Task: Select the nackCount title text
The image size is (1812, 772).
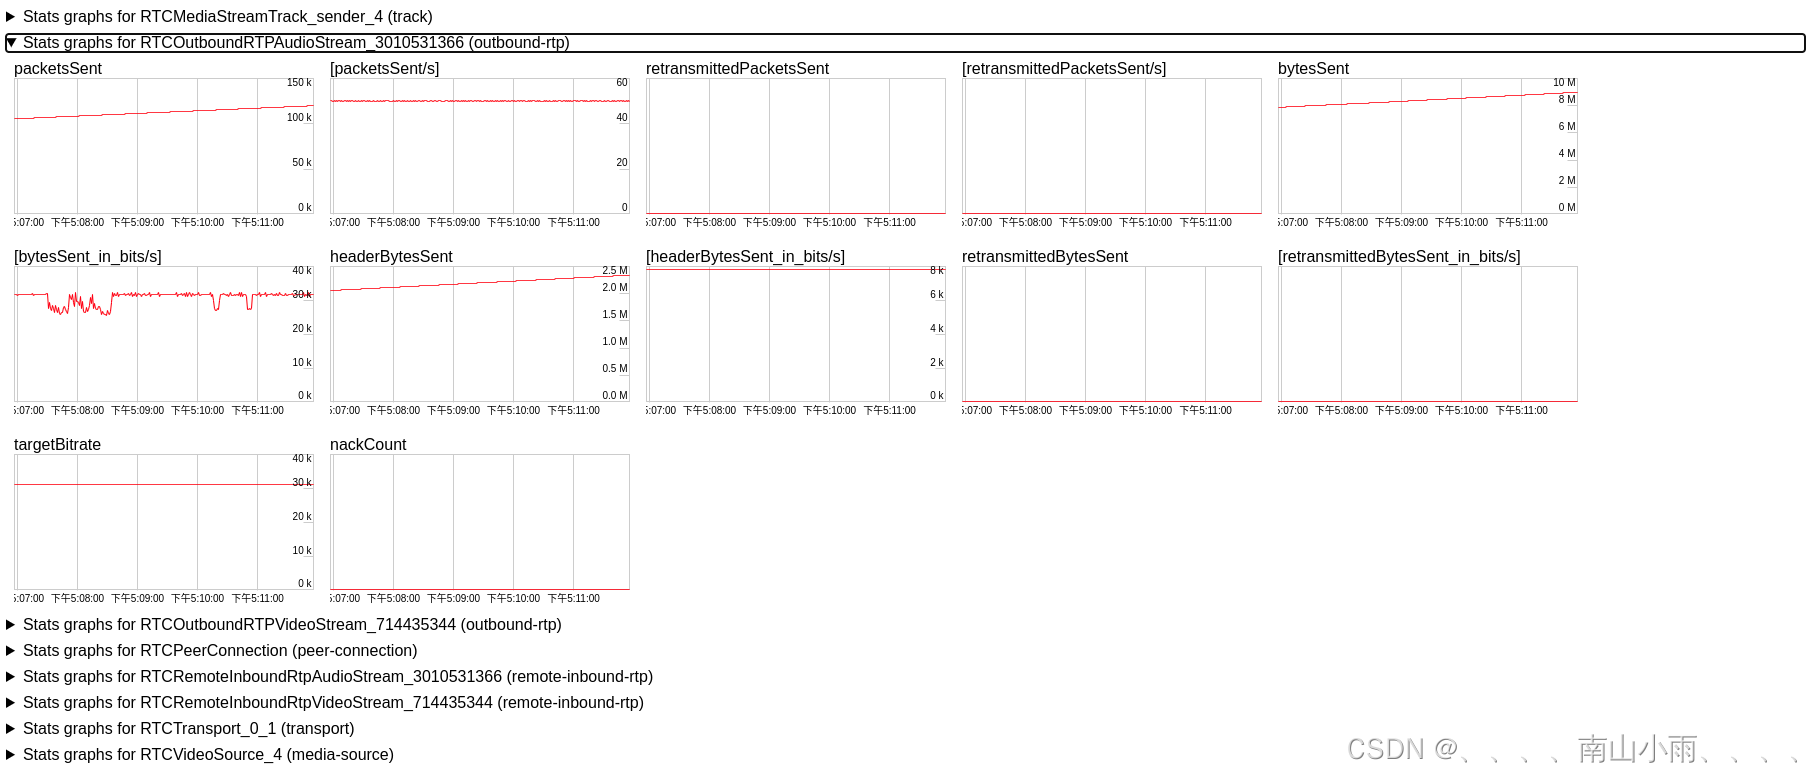Action: pos(368,445)
